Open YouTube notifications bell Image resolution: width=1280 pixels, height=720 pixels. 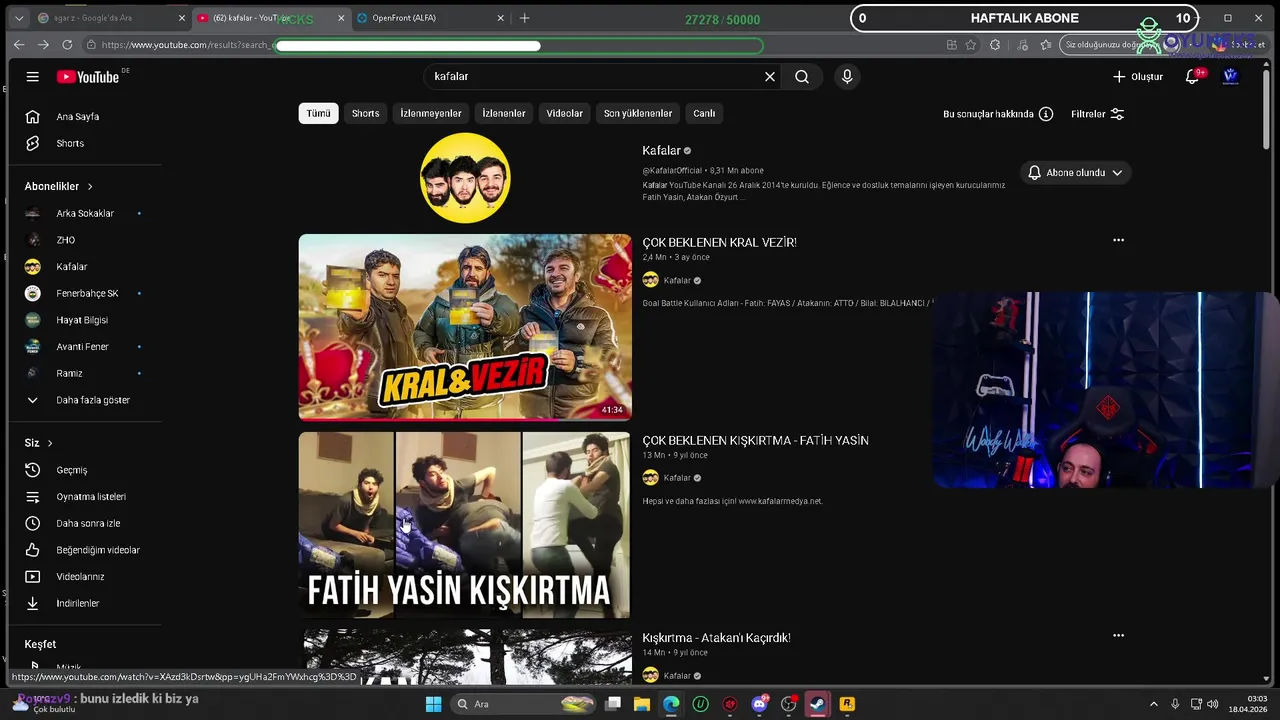1192,77
